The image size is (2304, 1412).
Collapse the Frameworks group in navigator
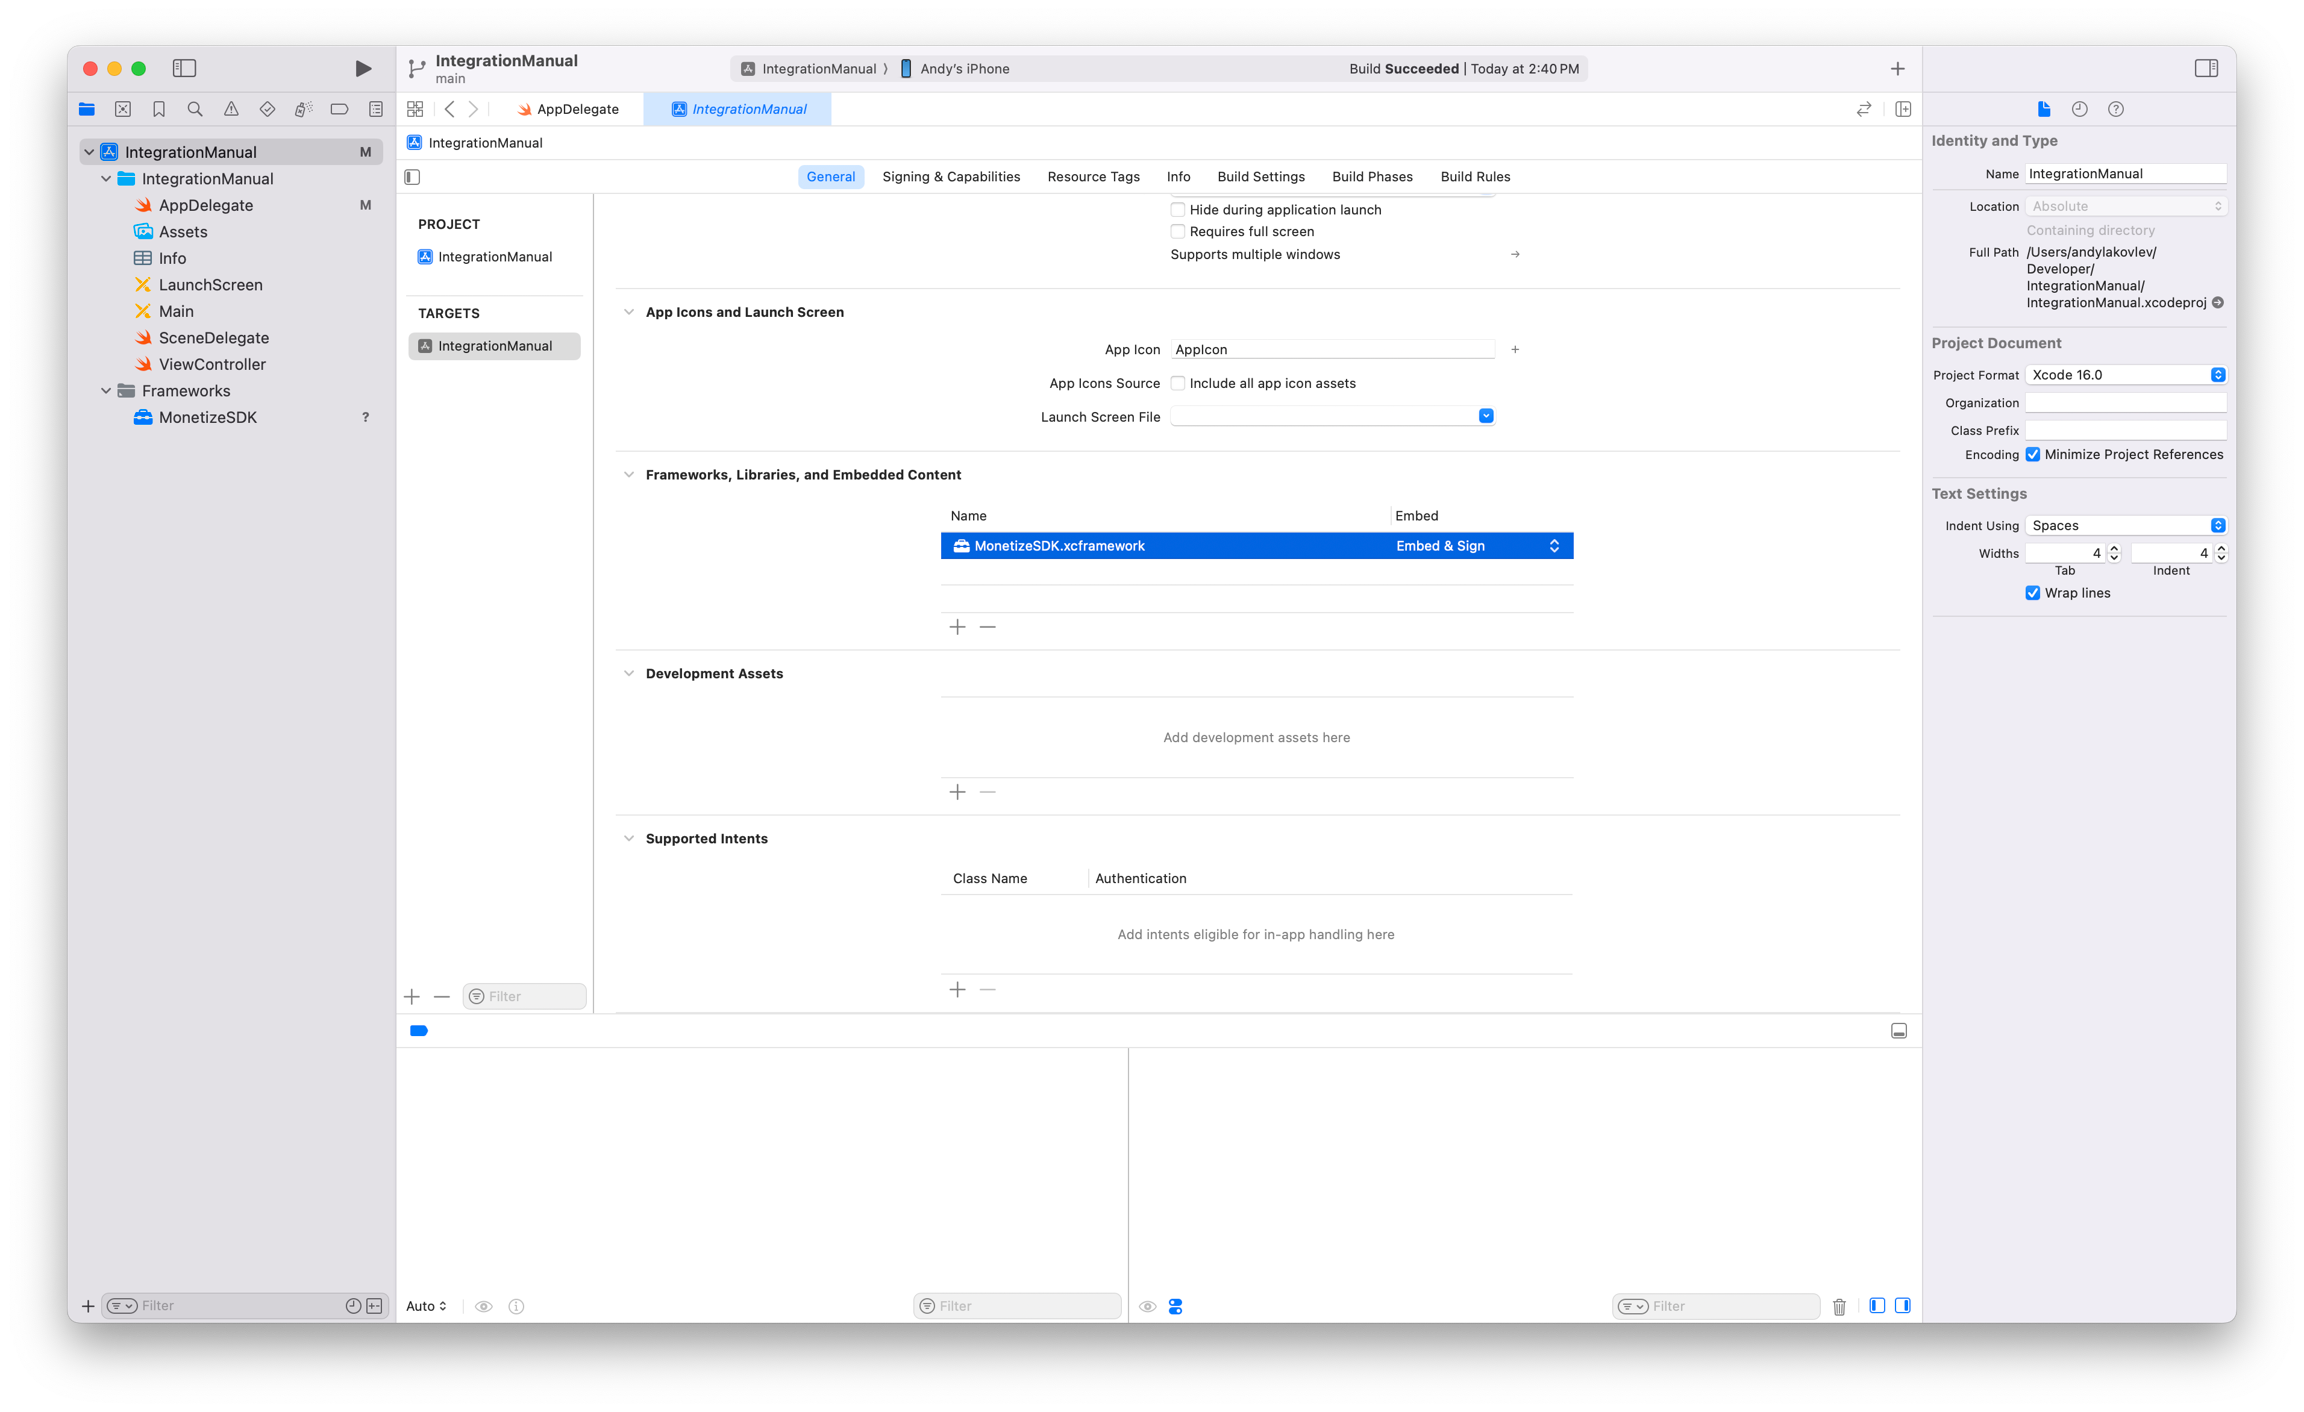pyautogui.click(x=106, y=391)
